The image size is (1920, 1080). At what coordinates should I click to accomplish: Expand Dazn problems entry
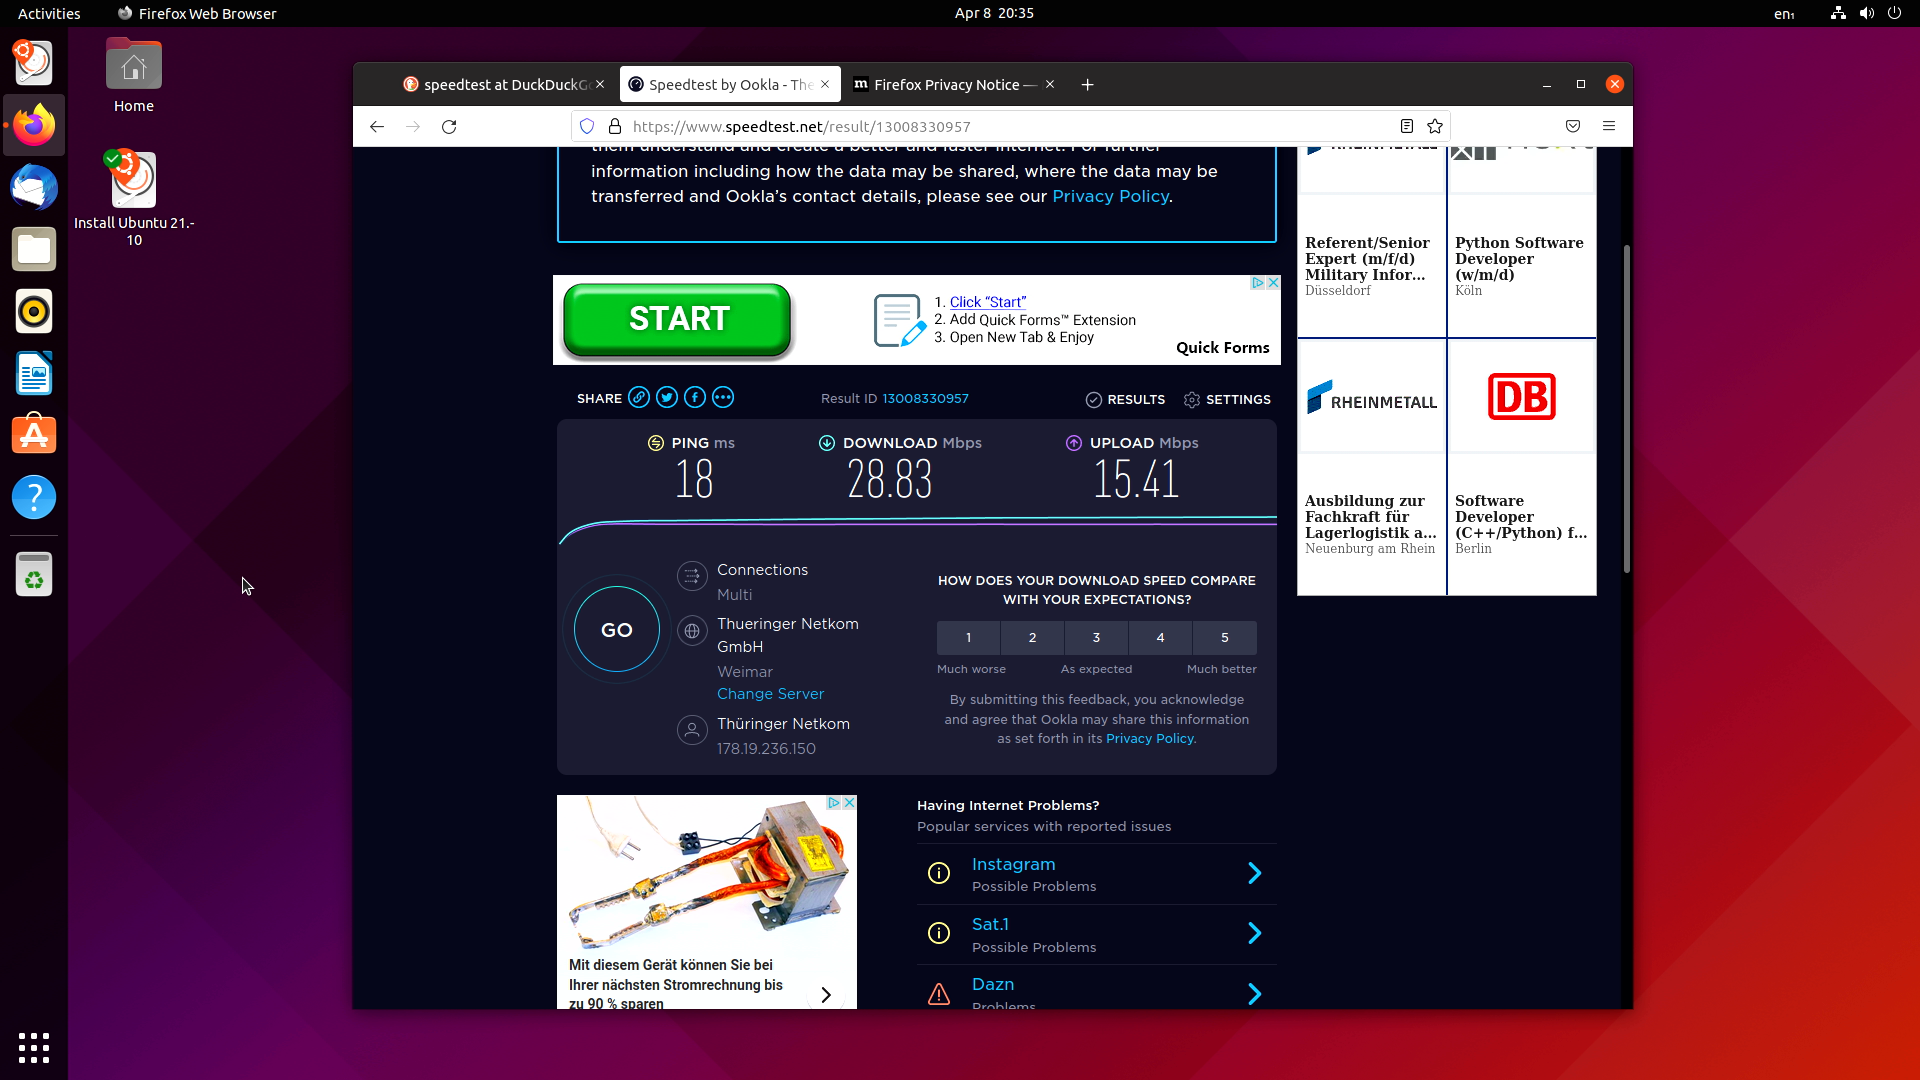point(1254,993)
